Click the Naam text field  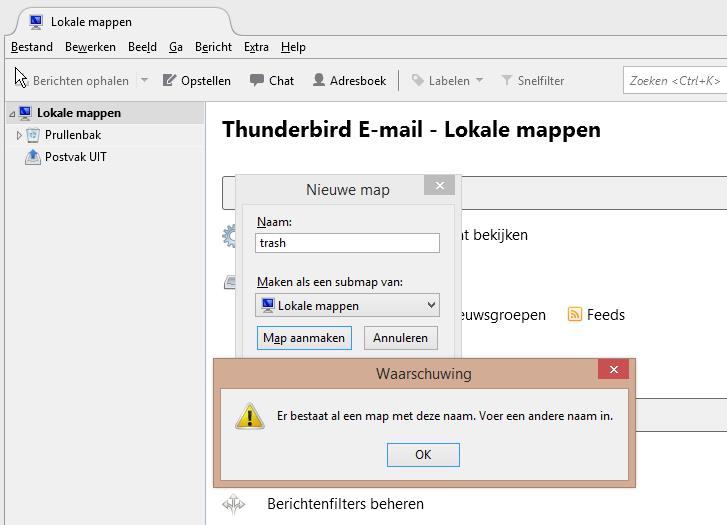347,243
